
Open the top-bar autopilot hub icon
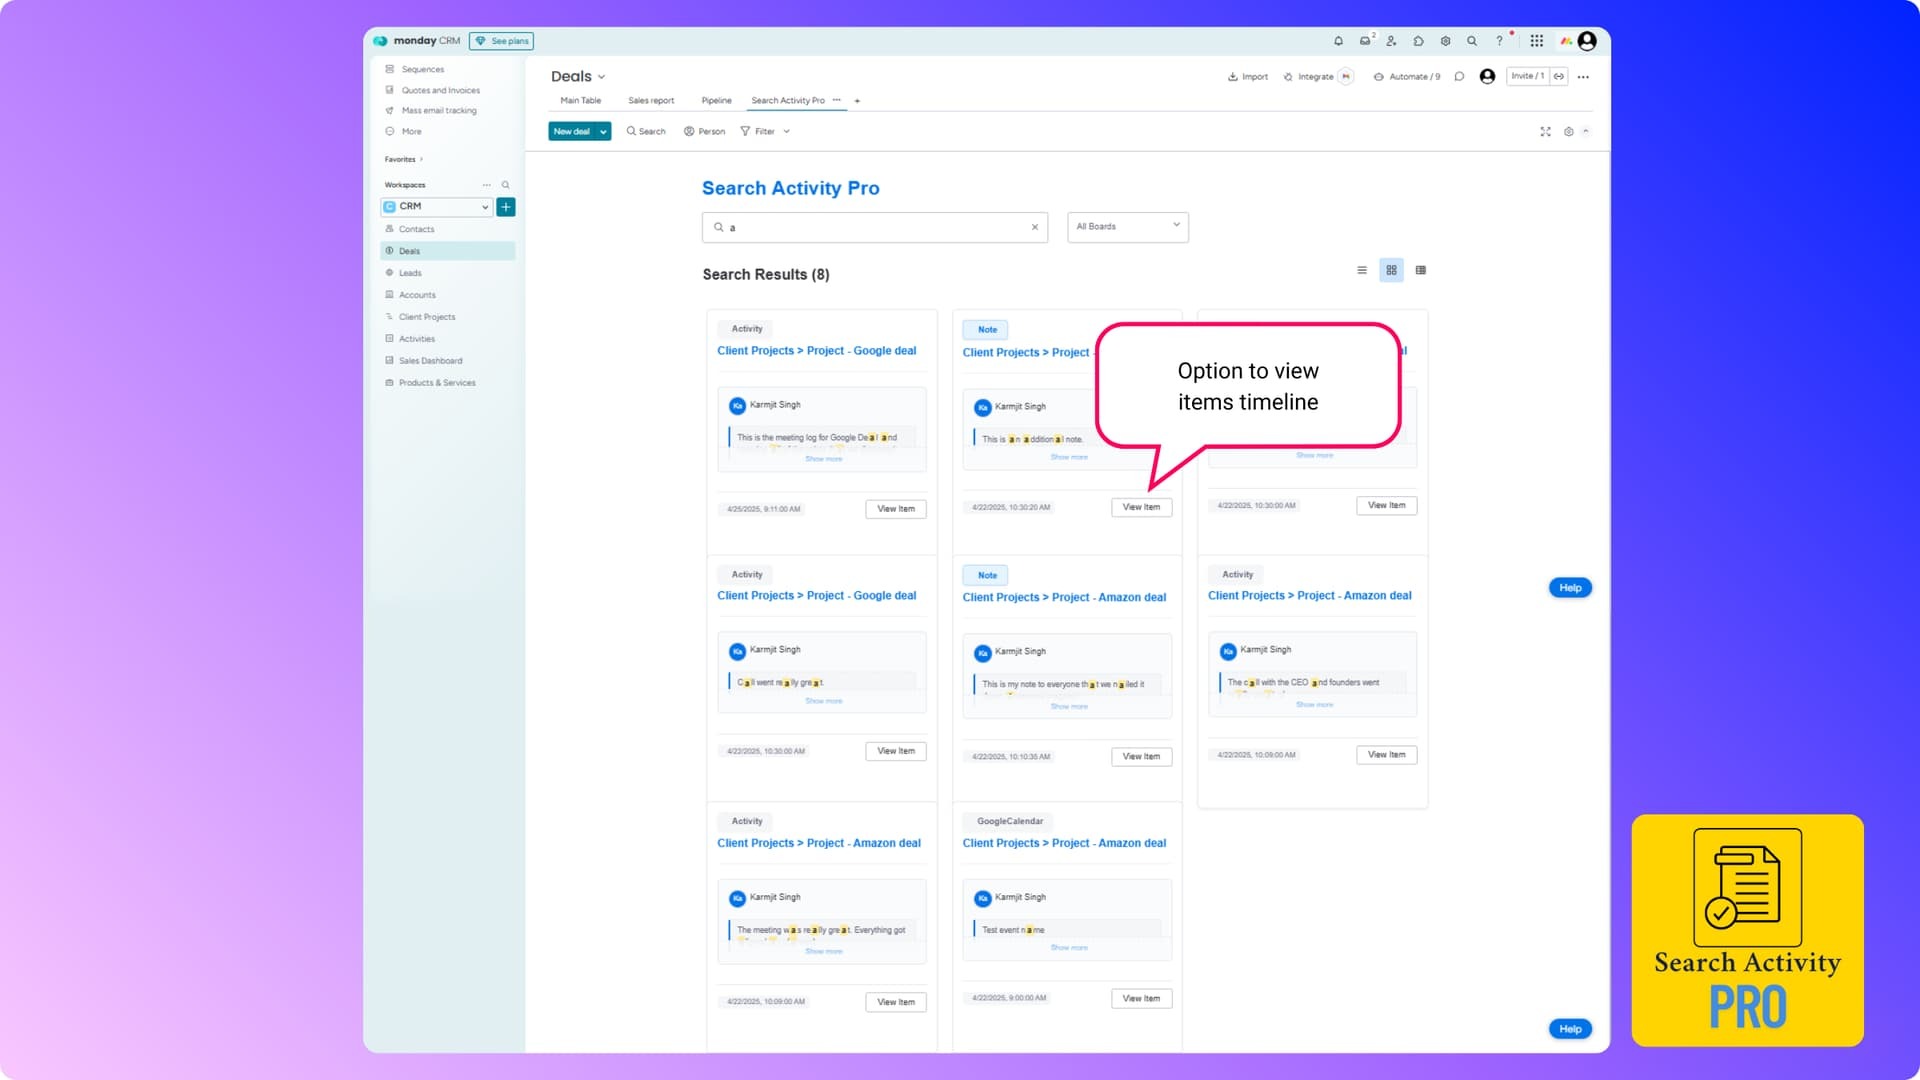(1445, 41)
